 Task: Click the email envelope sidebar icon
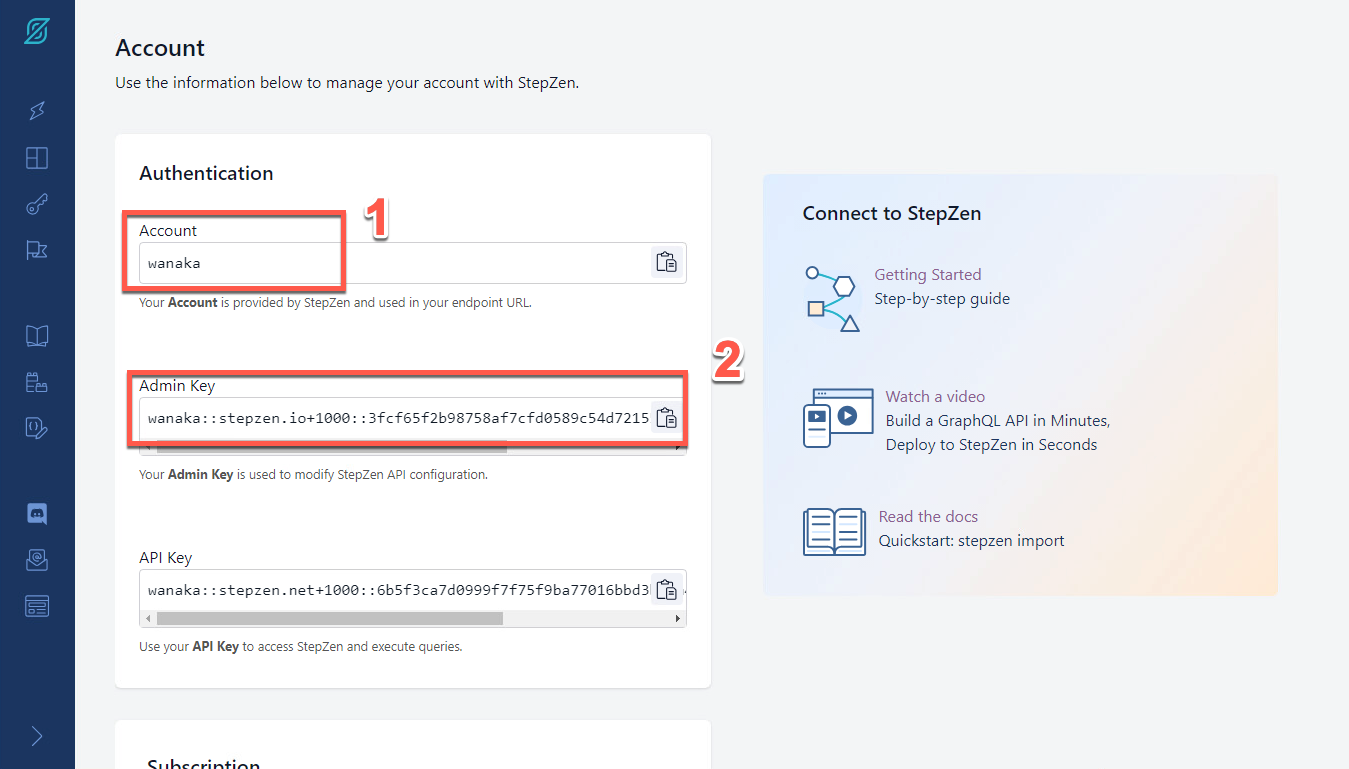(x=37, y=560)
